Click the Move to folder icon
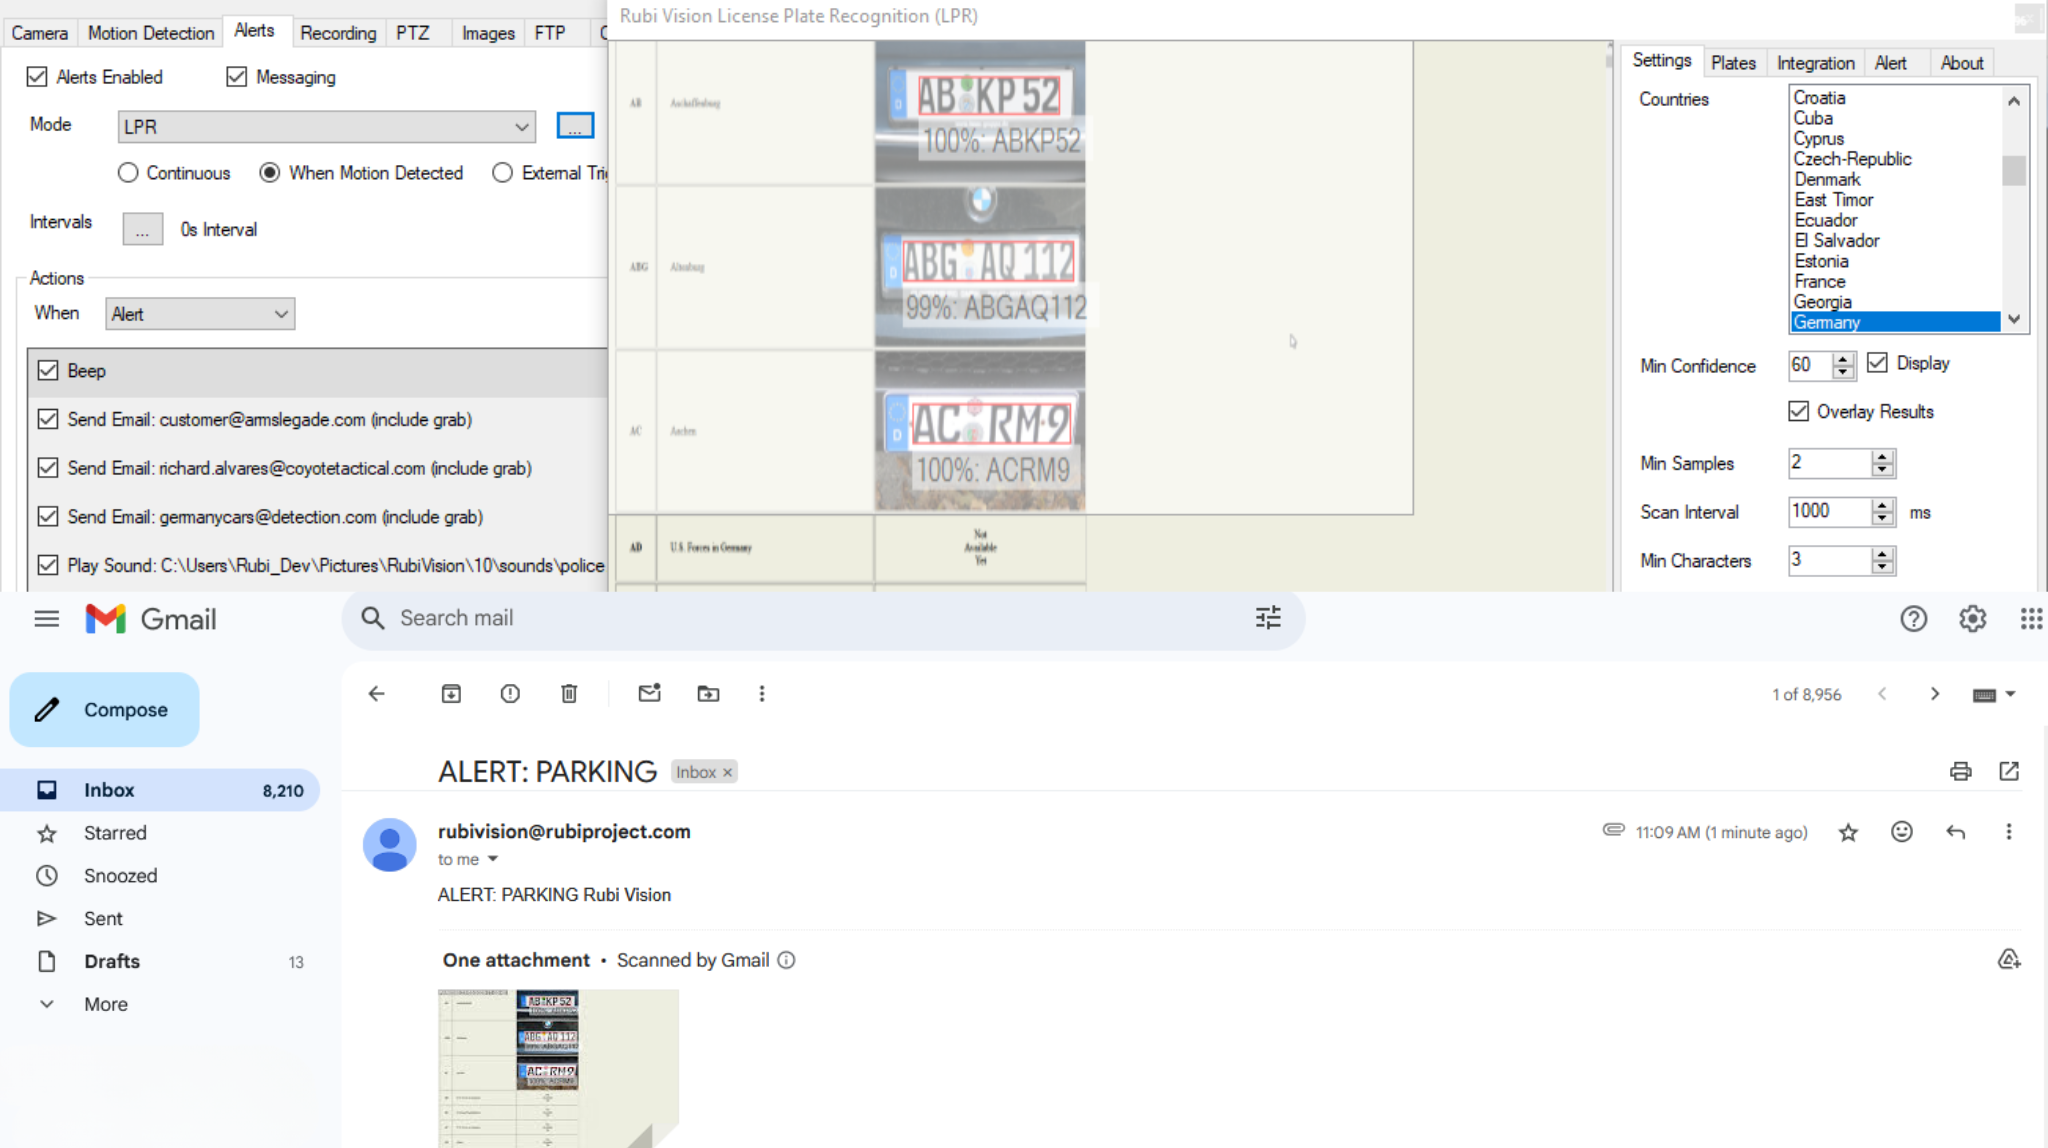The width and height of the screenshot is (2048, 1148). pos(708,694)
